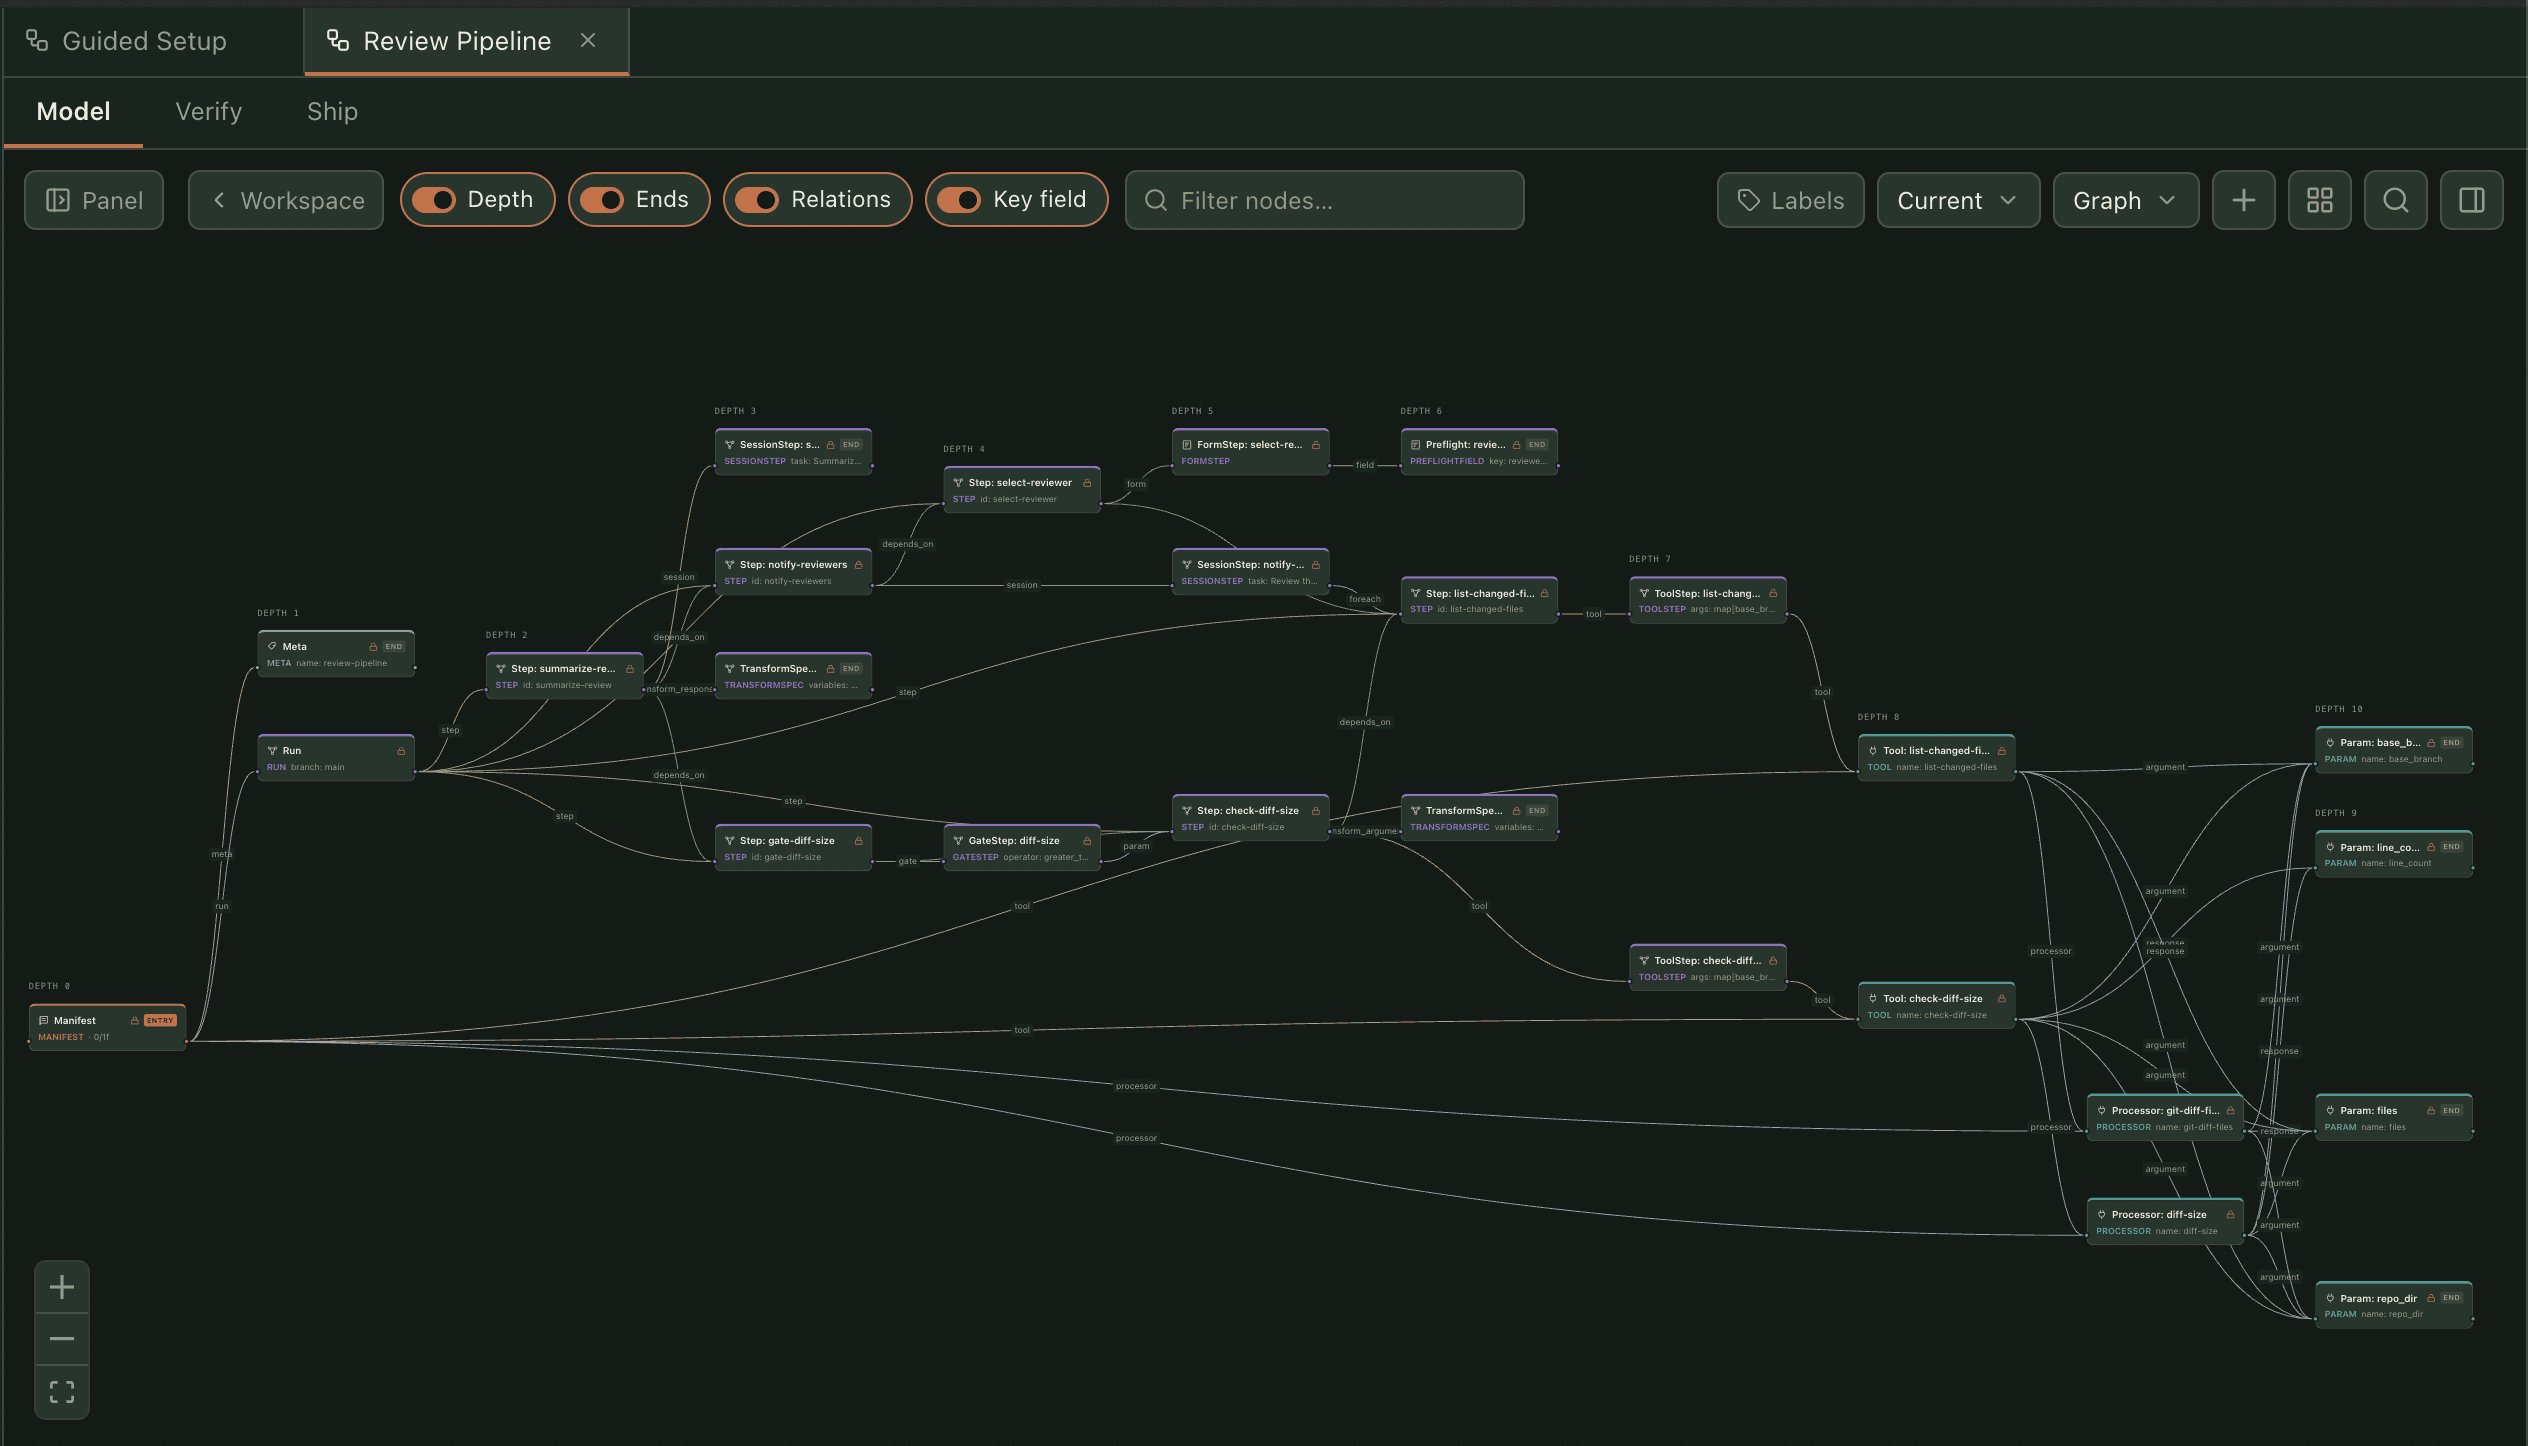Click the add plus icon in toolbar
The width and height of the screenshot is (2528, 1446).
pos(2243,201)
